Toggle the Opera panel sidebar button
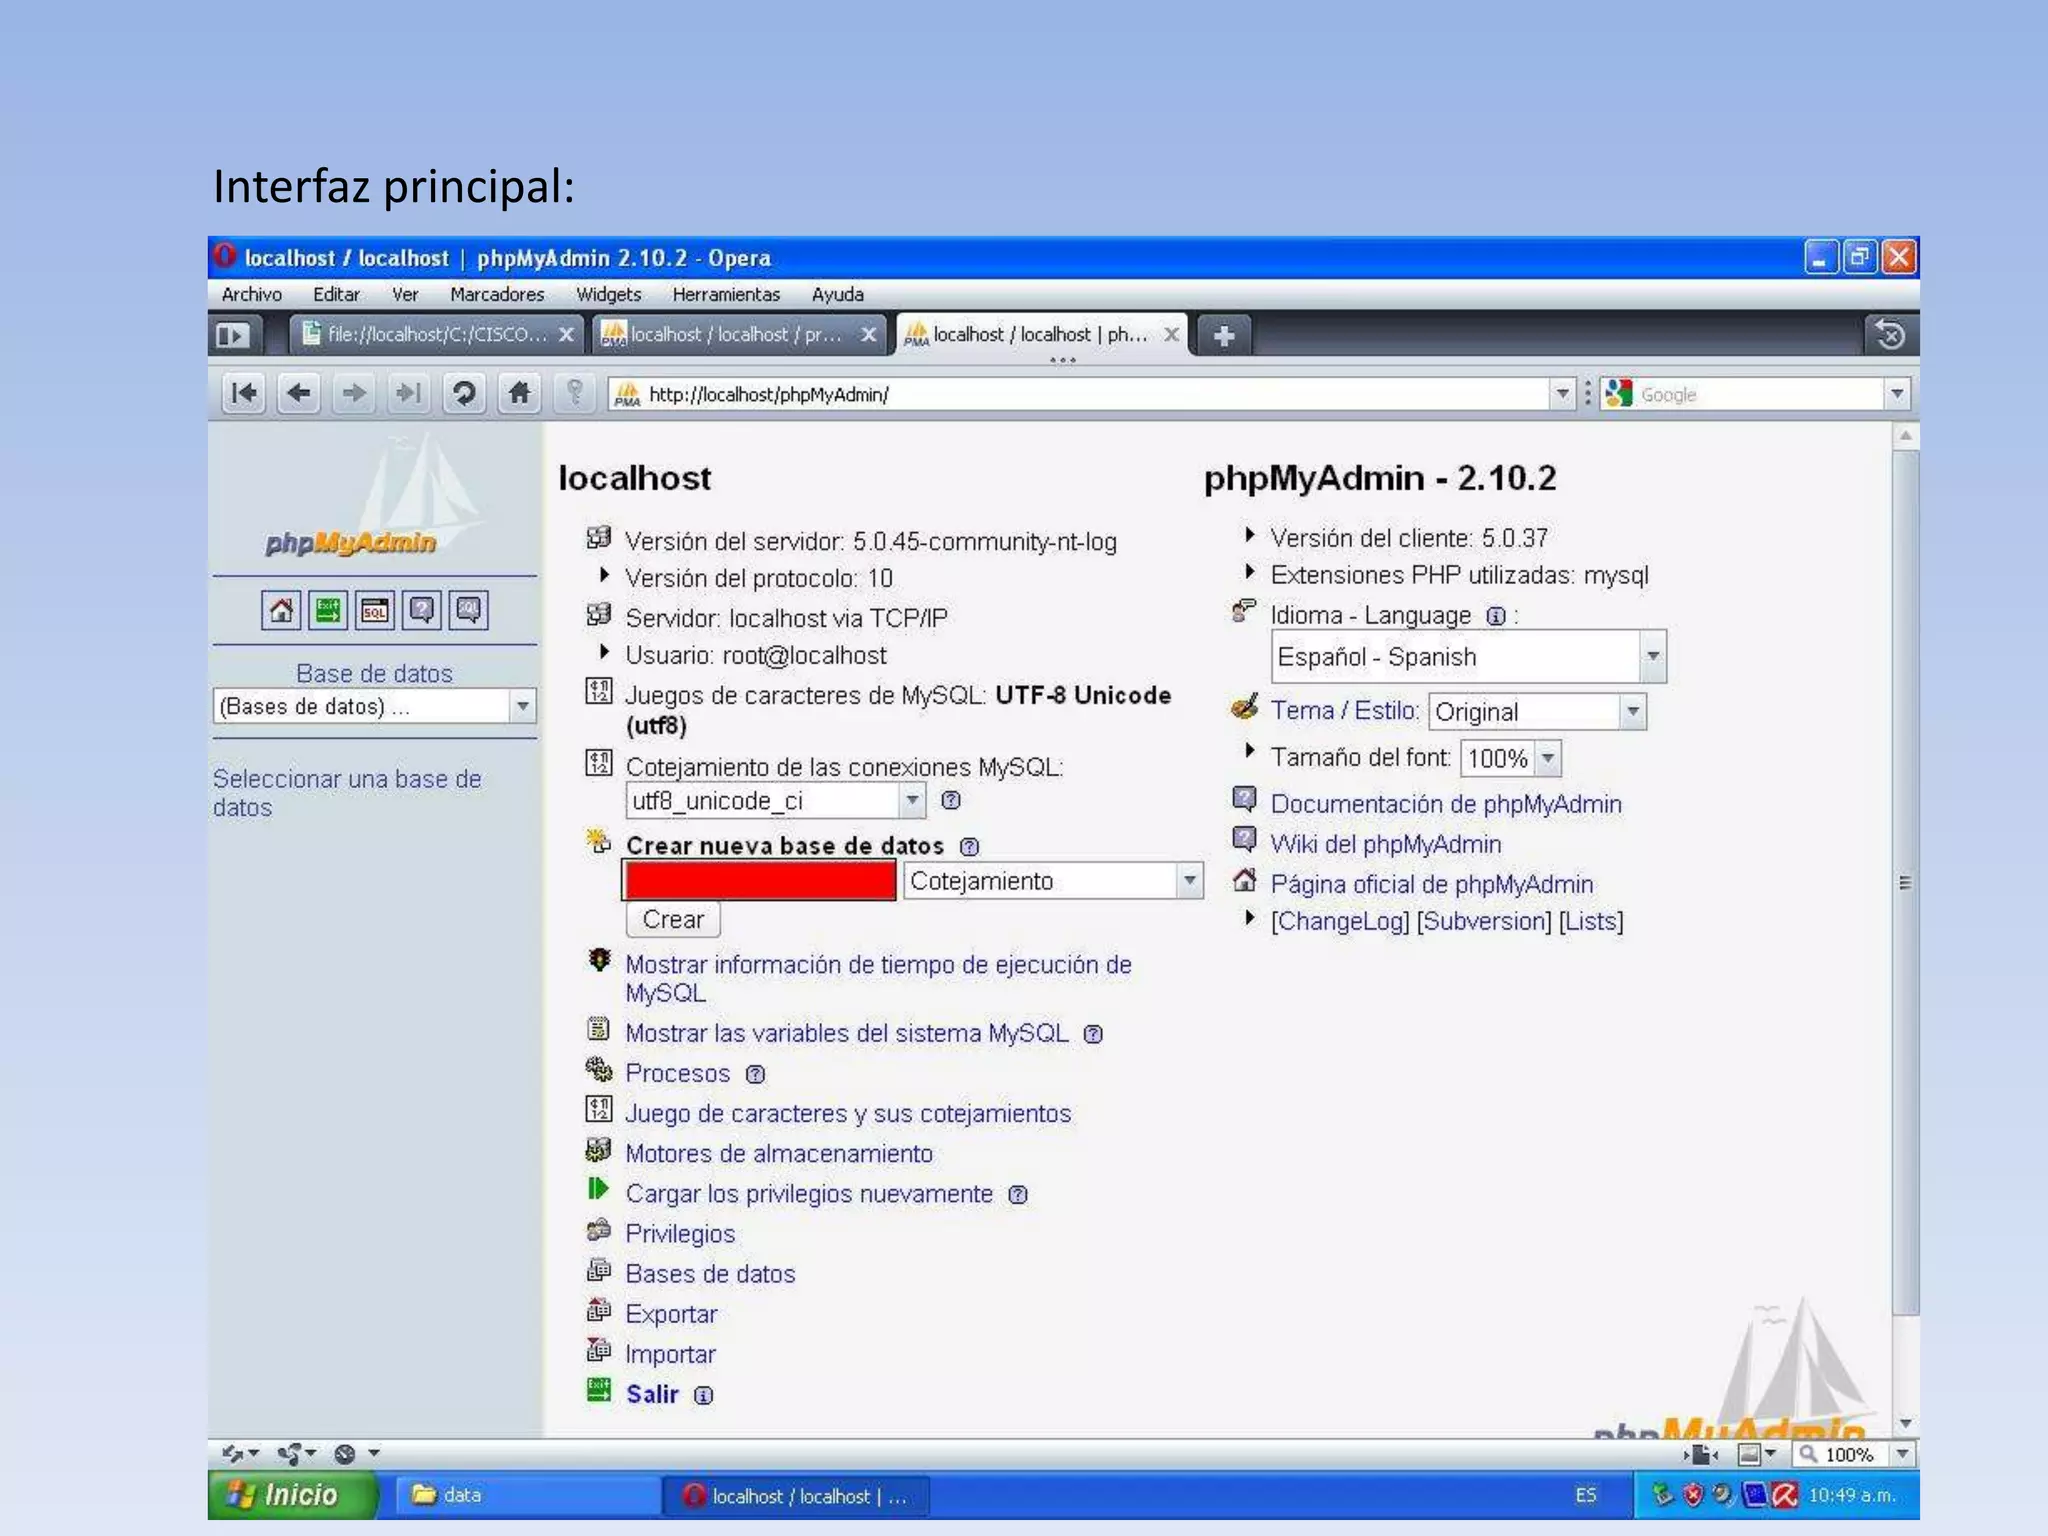Viewport: 2048px width, 1536px height. 233,335
